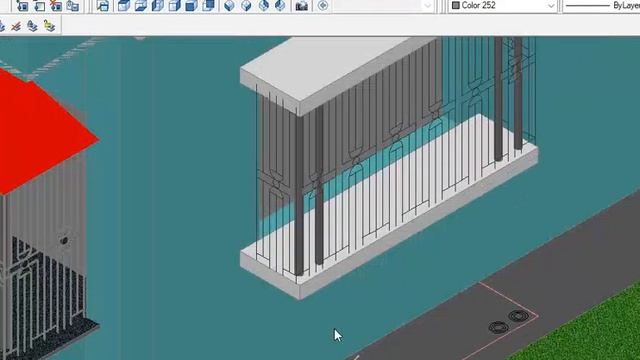
Task: Switch to Right view cube icon
Action: 174,5
